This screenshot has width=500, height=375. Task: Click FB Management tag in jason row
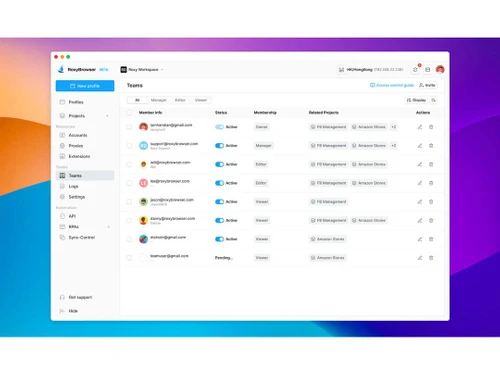coord(329,202)
